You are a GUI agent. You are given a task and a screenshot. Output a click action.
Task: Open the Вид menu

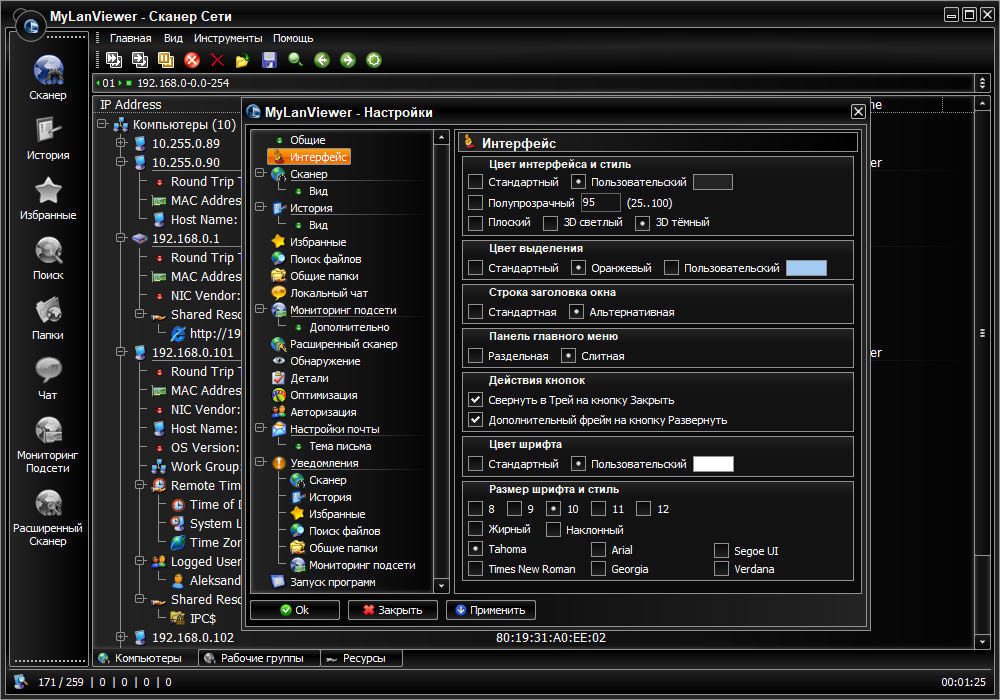(173, 38)
